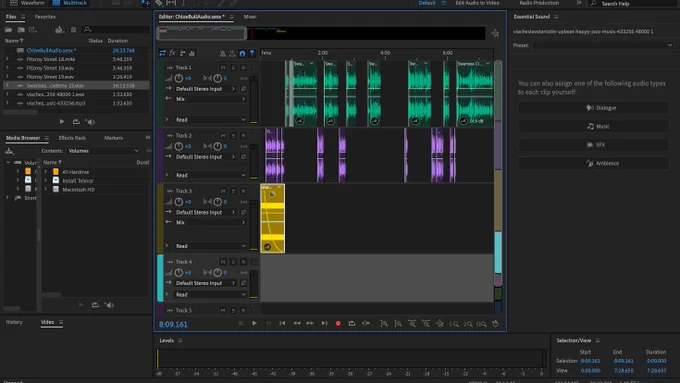Click Track 2 pan knob
Screen dimensions: 680x383
click(217, 146)
